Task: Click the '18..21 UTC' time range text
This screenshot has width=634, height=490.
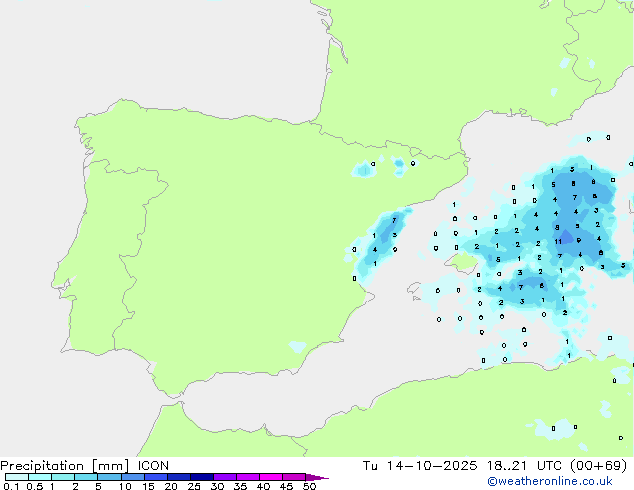Action: tap(524, 466)
